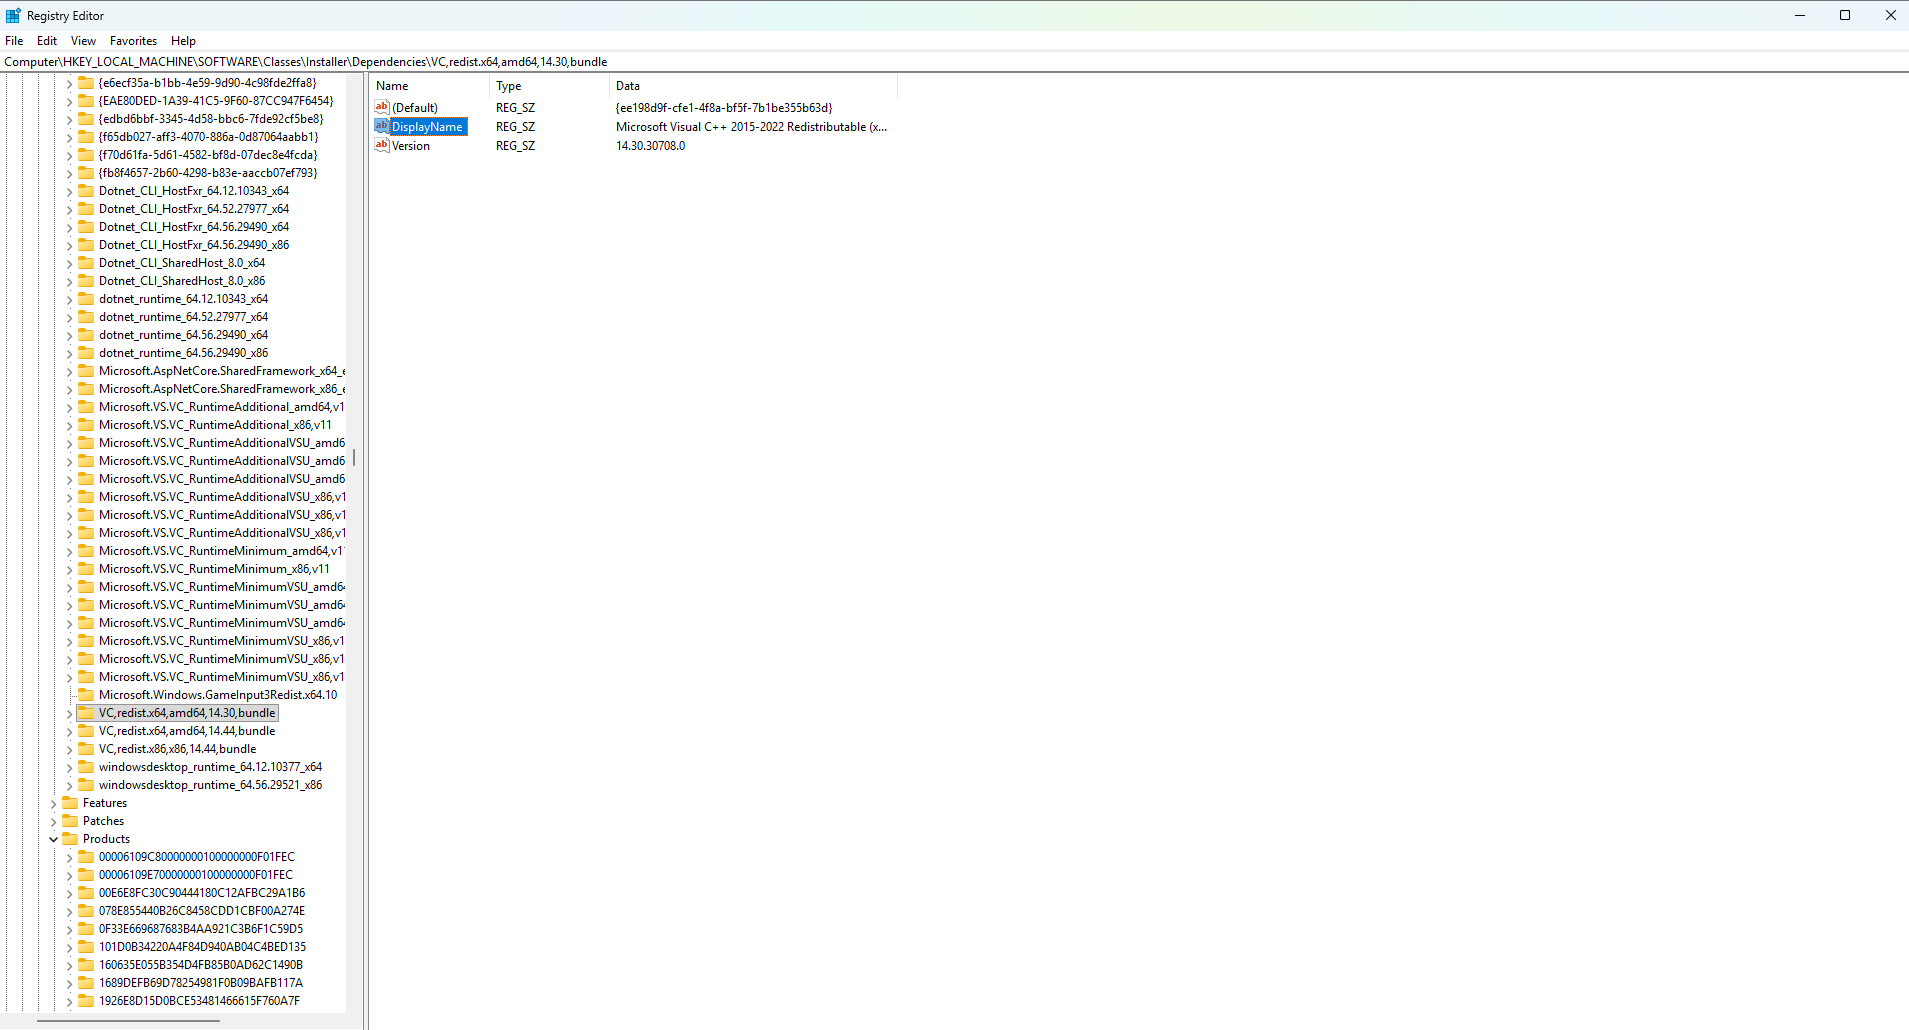
Task: Click folder icon of windowsdesktop_runtime_64.56.29521_x86 key
Action: [x=86, y=785]
